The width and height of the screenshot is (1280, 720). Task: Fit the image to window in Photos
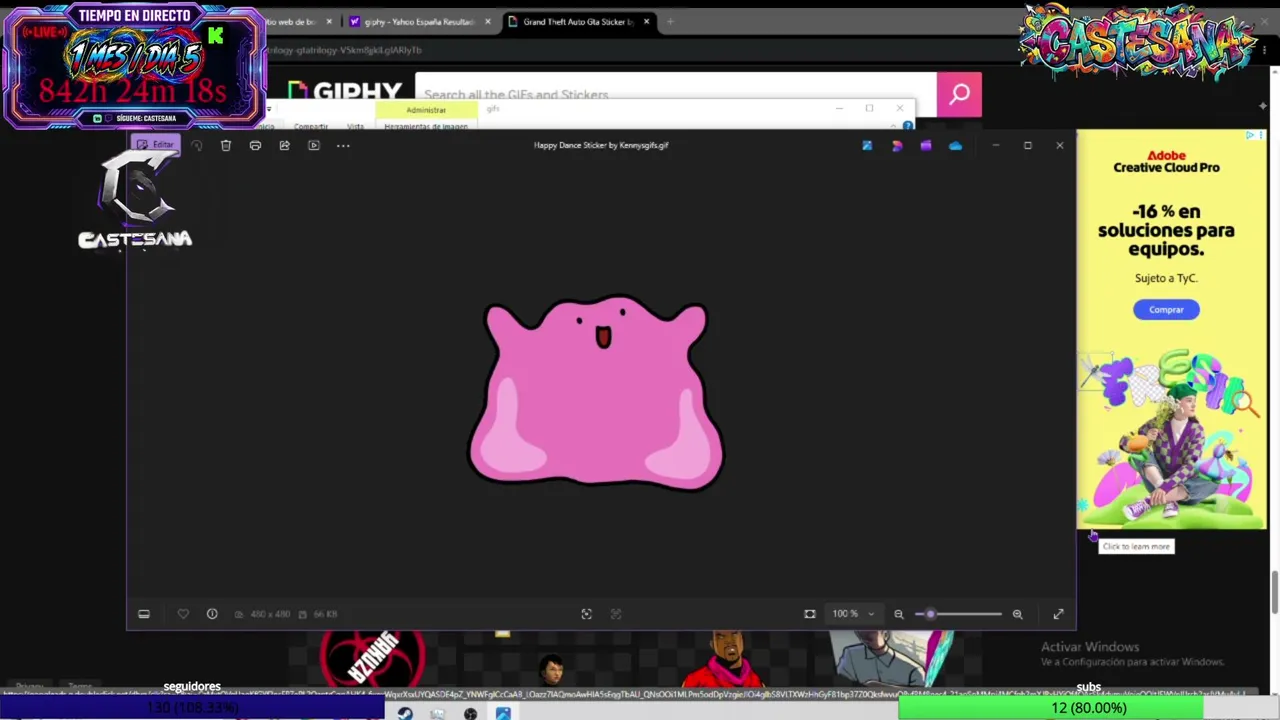(810, 614)
